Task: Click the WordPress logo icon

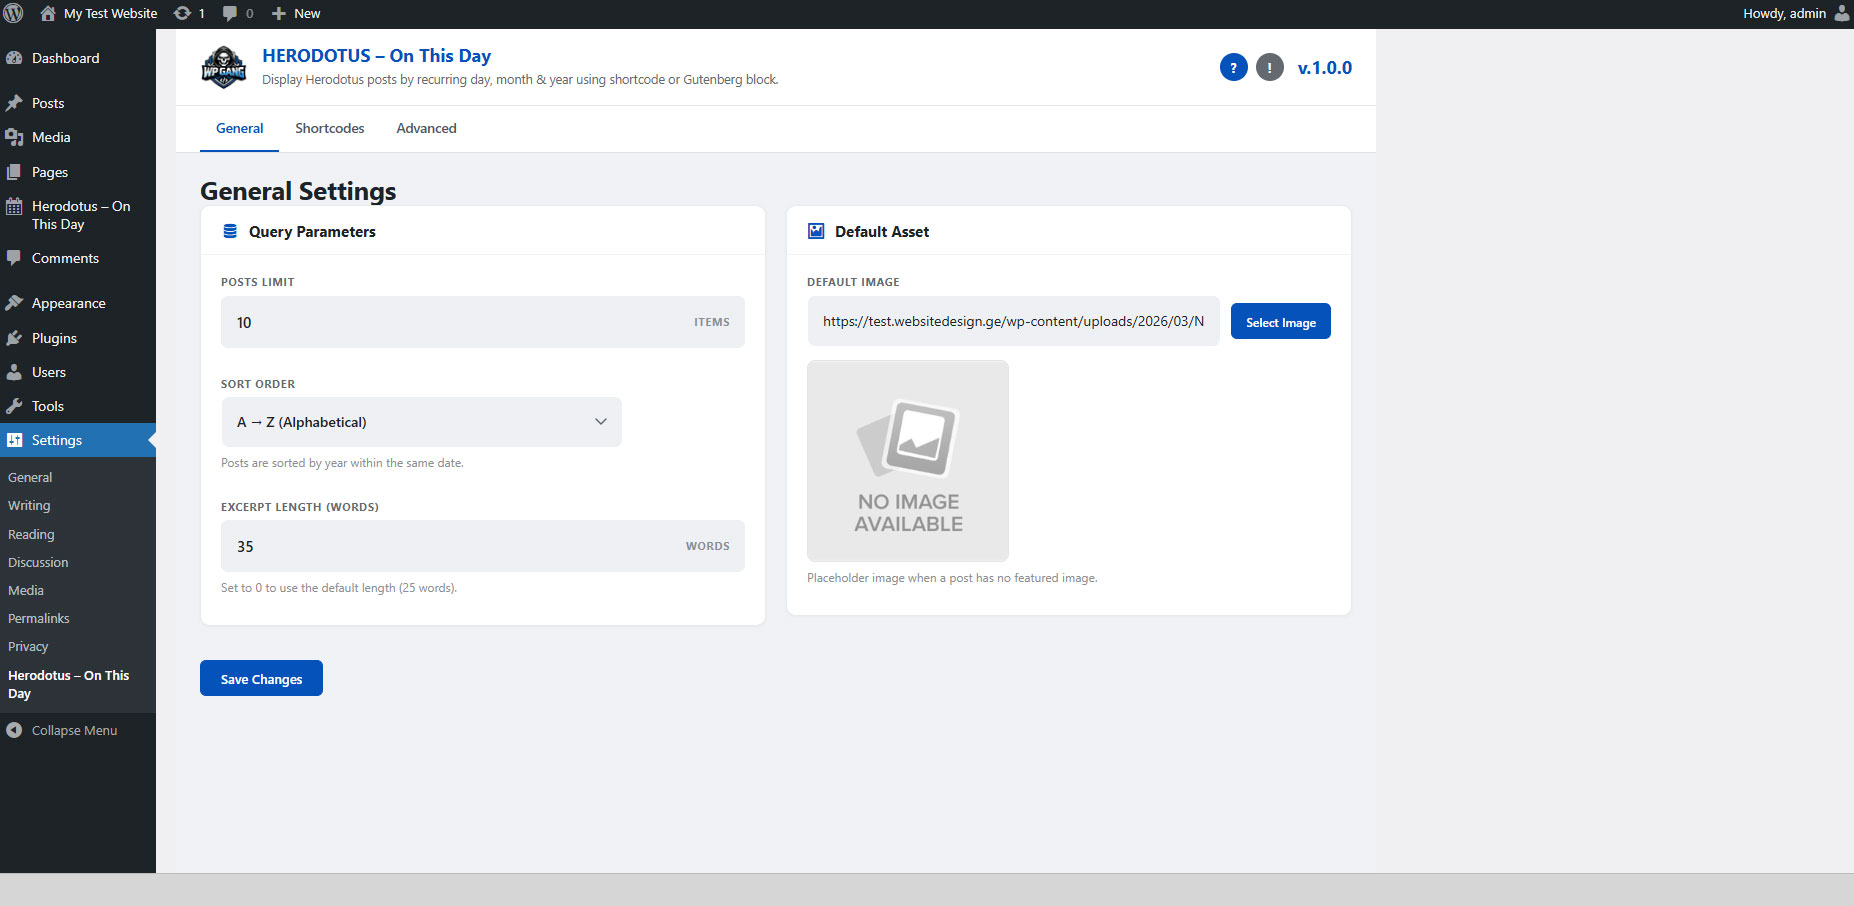Action: (x=13, y=13)
